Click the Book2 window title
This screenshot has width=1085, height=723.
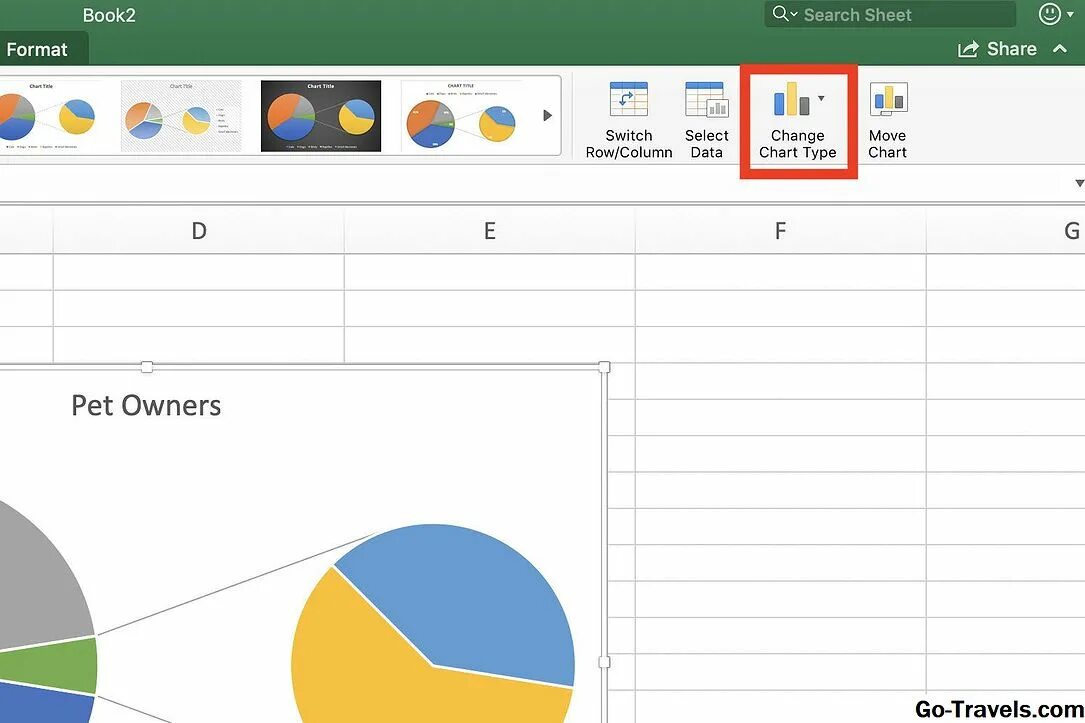[109, 15]
